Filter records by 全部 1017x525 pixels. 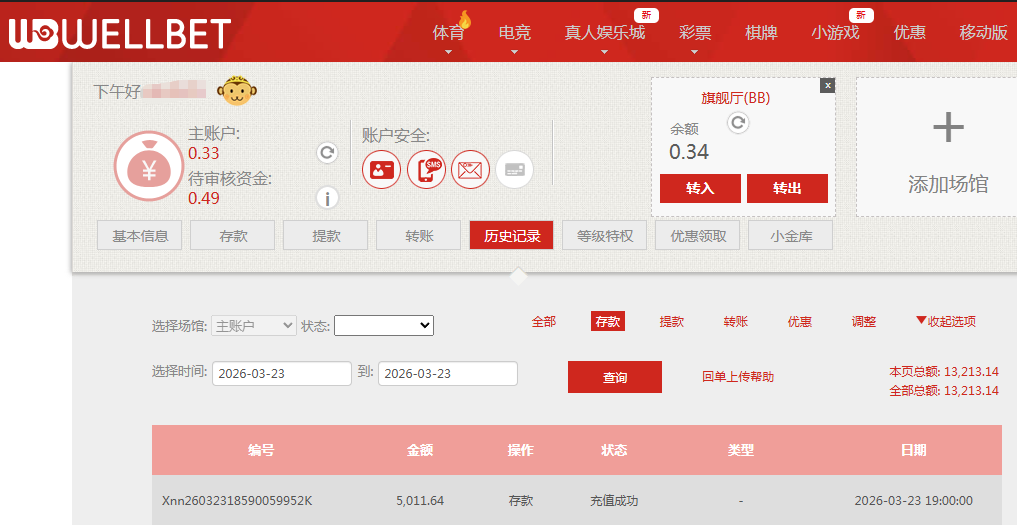(544, 321)
